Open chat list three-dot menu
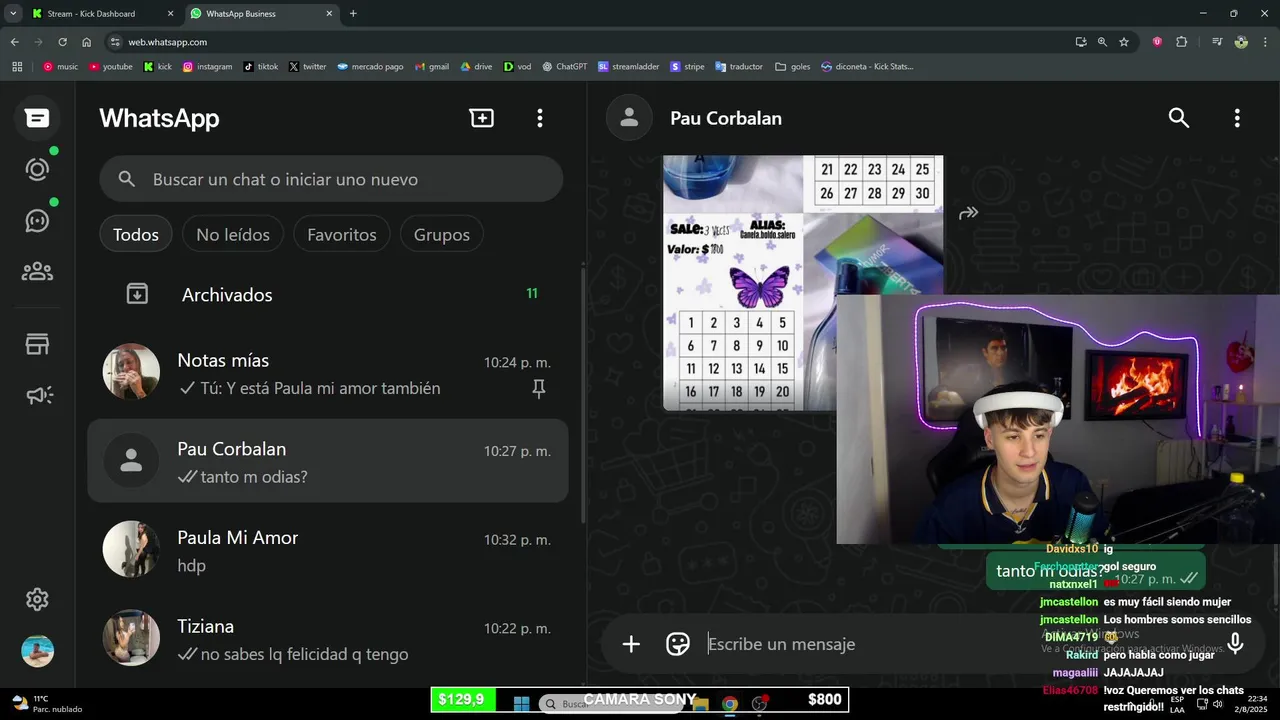 (540, 118)
